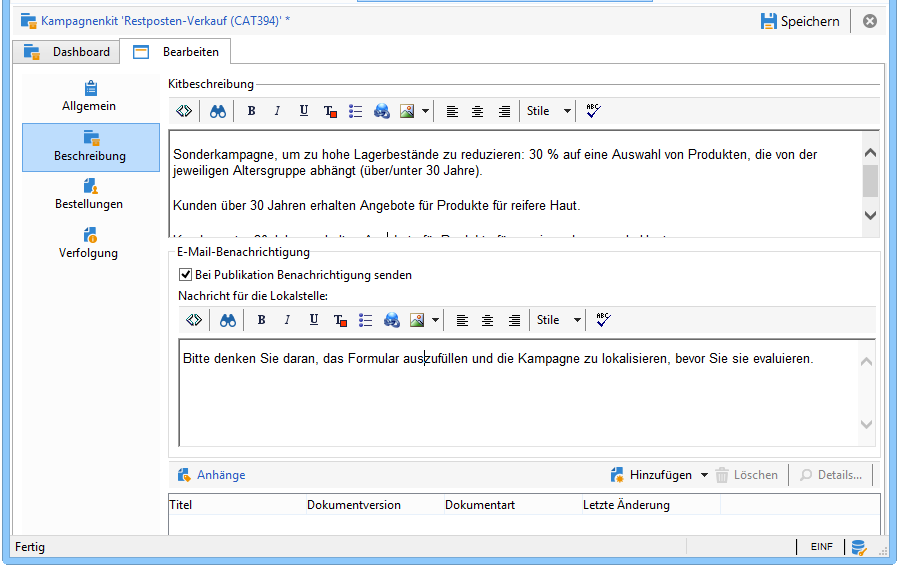Select the Bearbeiten tab
Image resolution: width=914 pixels, height=575 pixels.
click(176, 52)
